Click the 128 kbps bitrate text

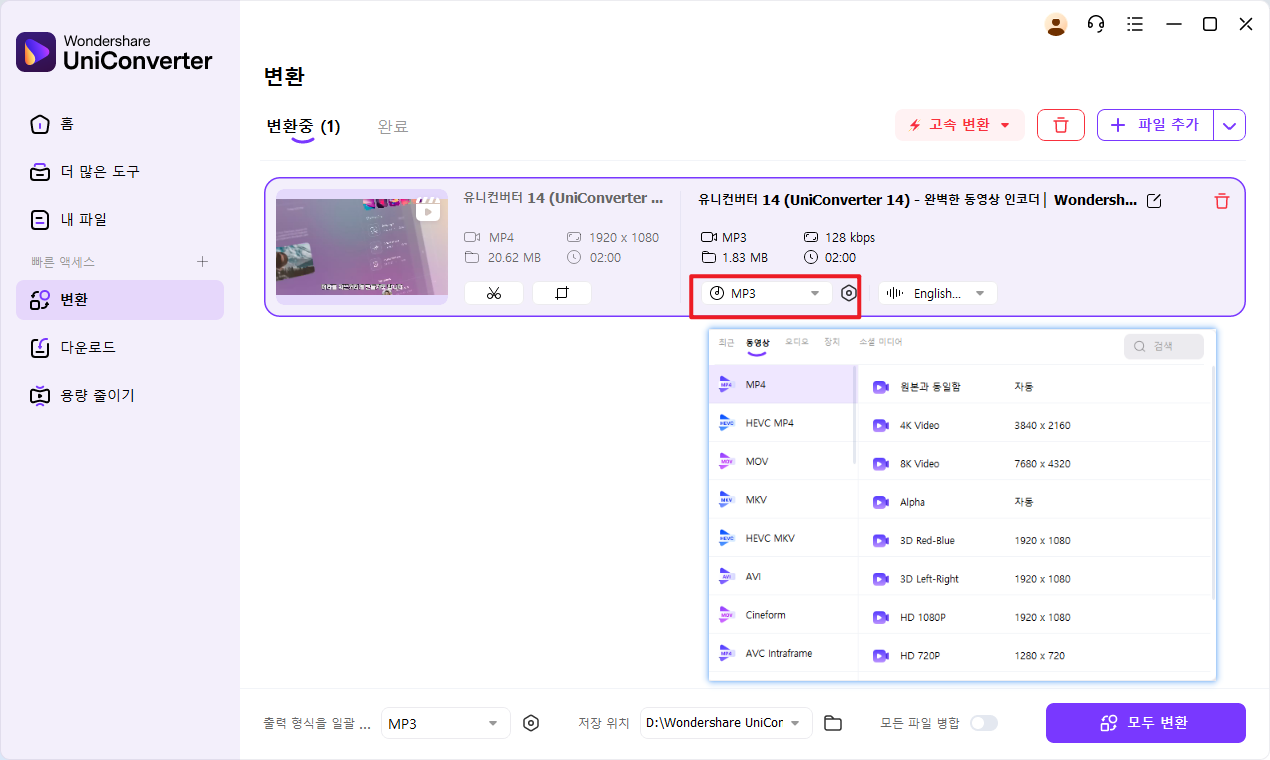tap(850, 237)
